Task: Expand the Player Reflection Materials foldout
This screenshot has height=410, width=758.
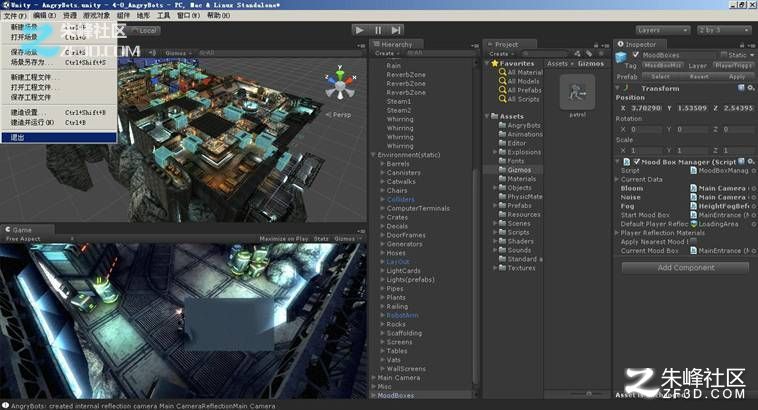Action: pos(617,233)
